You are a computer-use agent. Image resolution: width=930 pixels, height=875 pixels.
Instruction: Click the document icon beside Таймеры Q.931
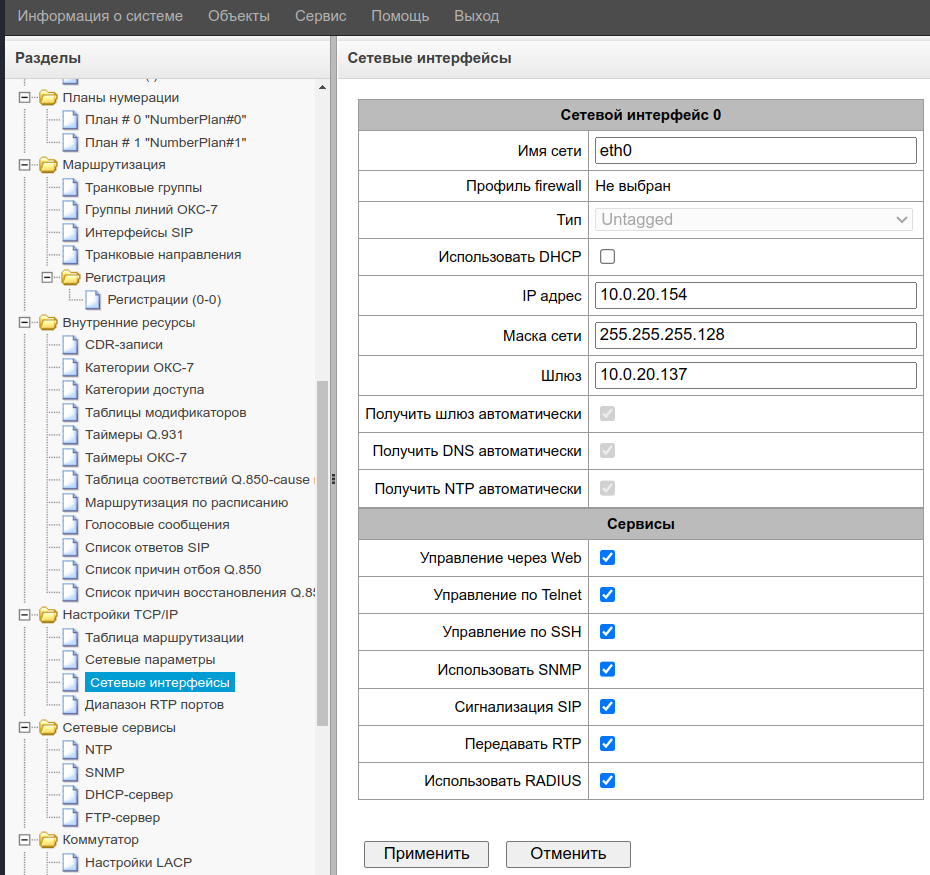pyautogui.click(x=69, y=435)
